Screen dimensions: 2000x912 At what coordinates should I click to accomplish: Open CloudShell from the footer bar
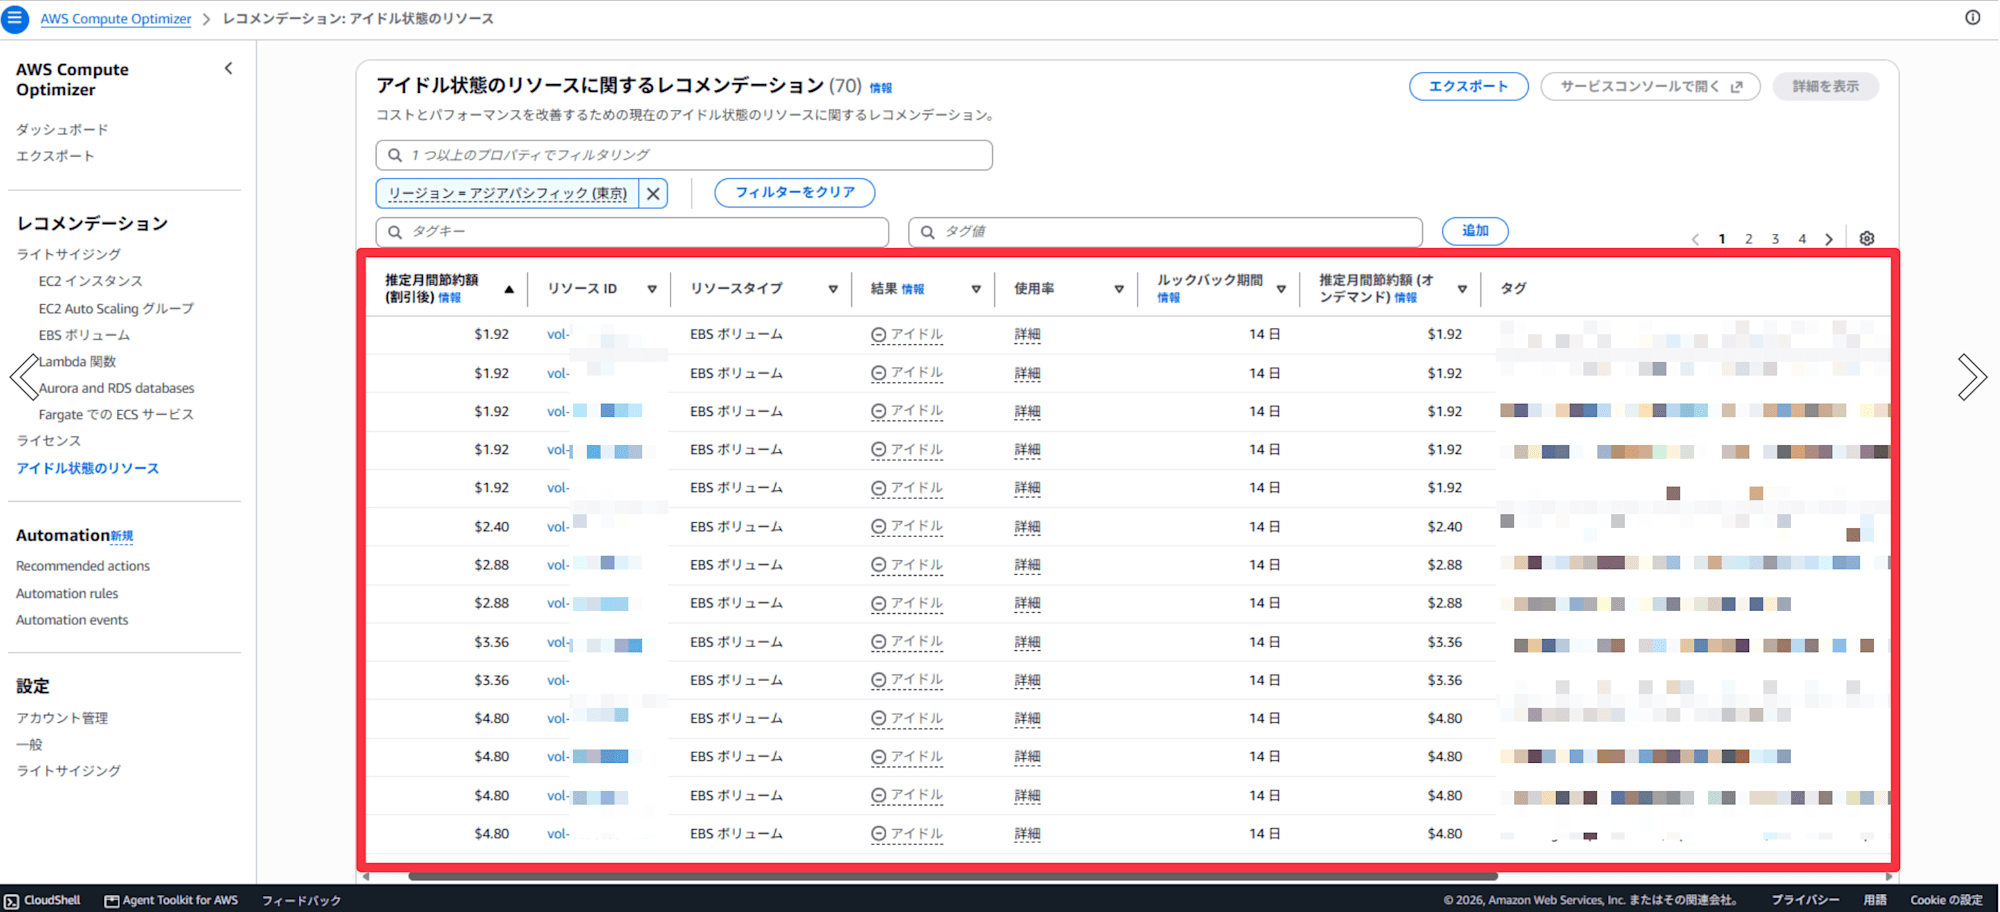point(43,901)
